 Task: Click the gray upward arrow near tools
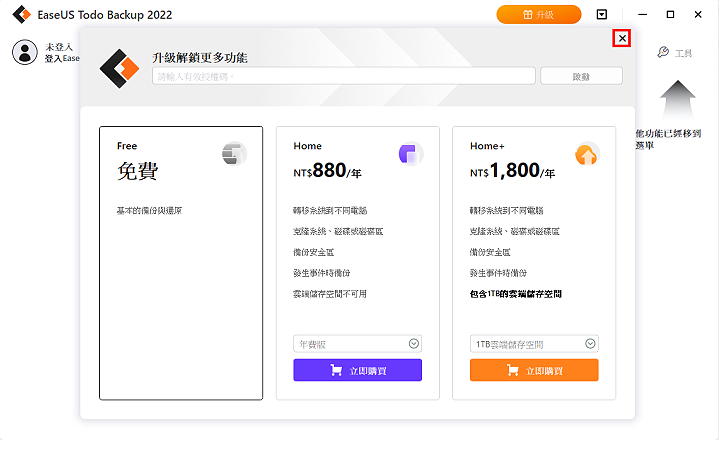(678, 100)
